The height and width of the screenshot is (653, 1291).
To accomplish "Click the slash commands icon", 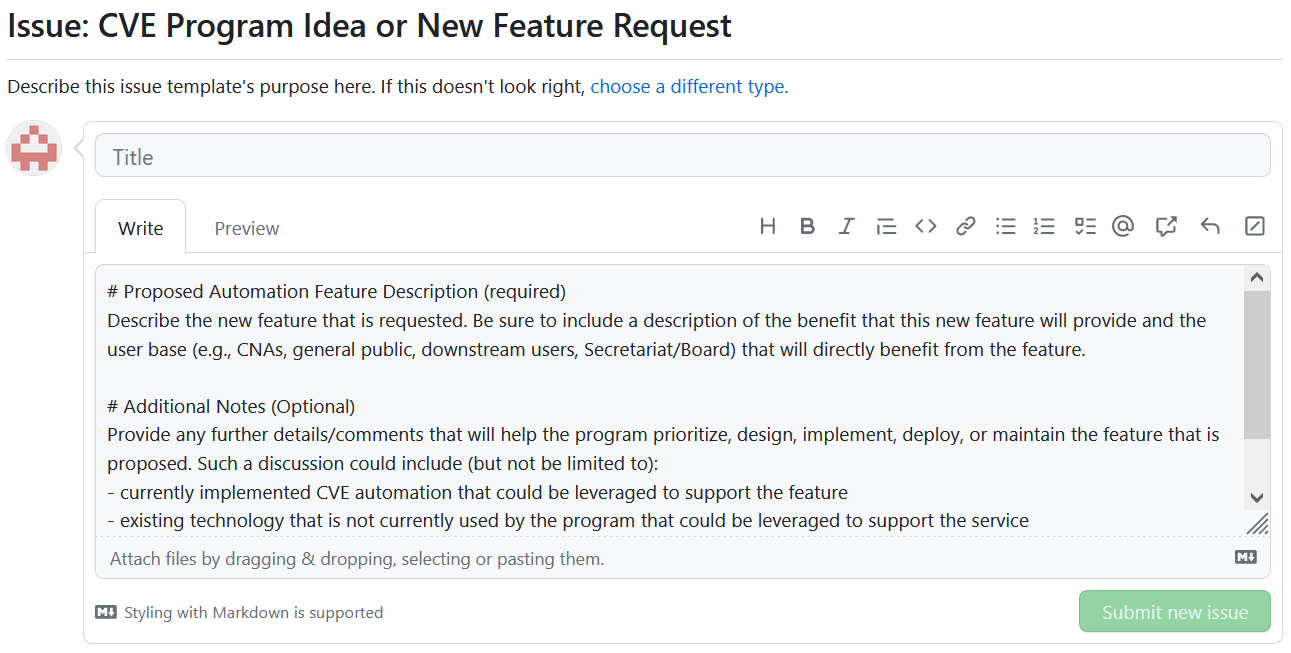I will pos(1254,226).
